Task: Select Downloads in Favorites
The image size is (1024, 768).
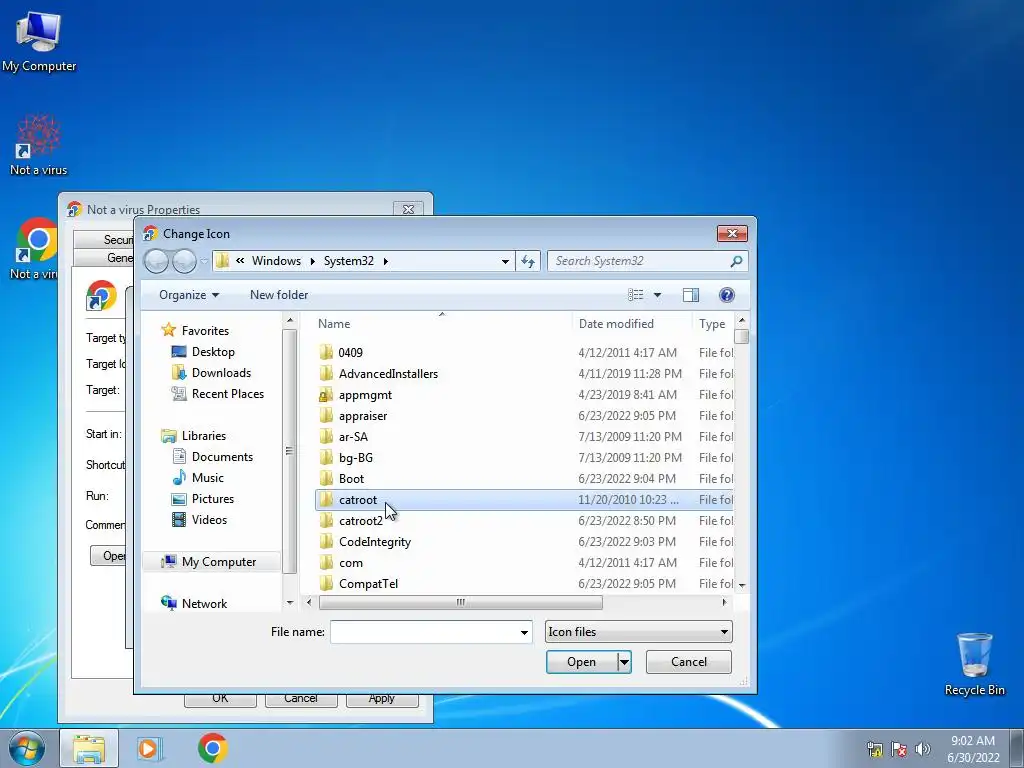Action: pos(211,373)
